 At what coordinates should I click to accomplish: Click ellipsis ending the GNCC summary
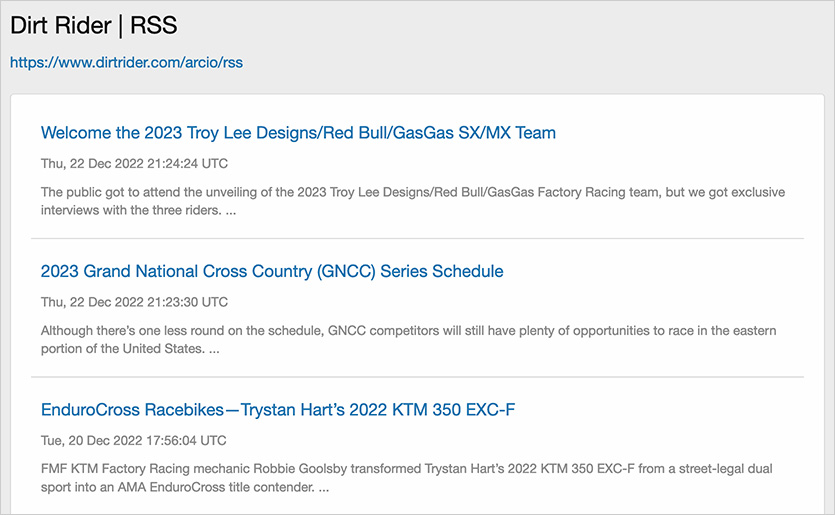pos(213,350)
